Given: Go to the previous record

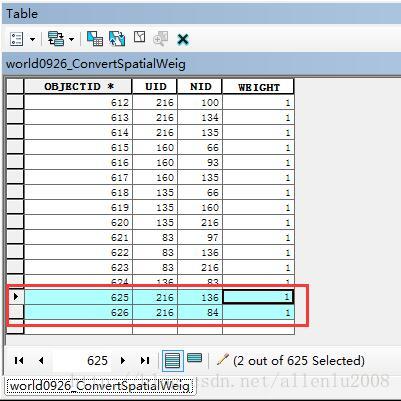Looking at the screenshot, I should pos(41,360).
